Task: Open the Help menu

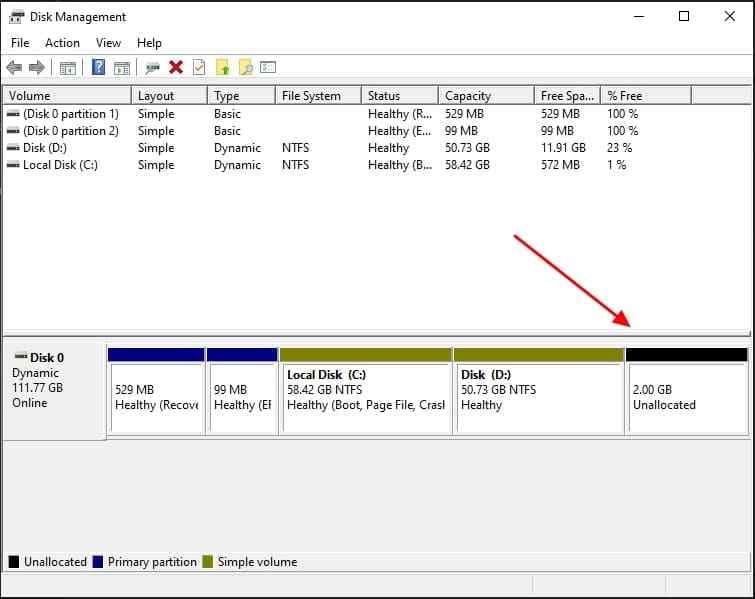Action: coord(149,43)
